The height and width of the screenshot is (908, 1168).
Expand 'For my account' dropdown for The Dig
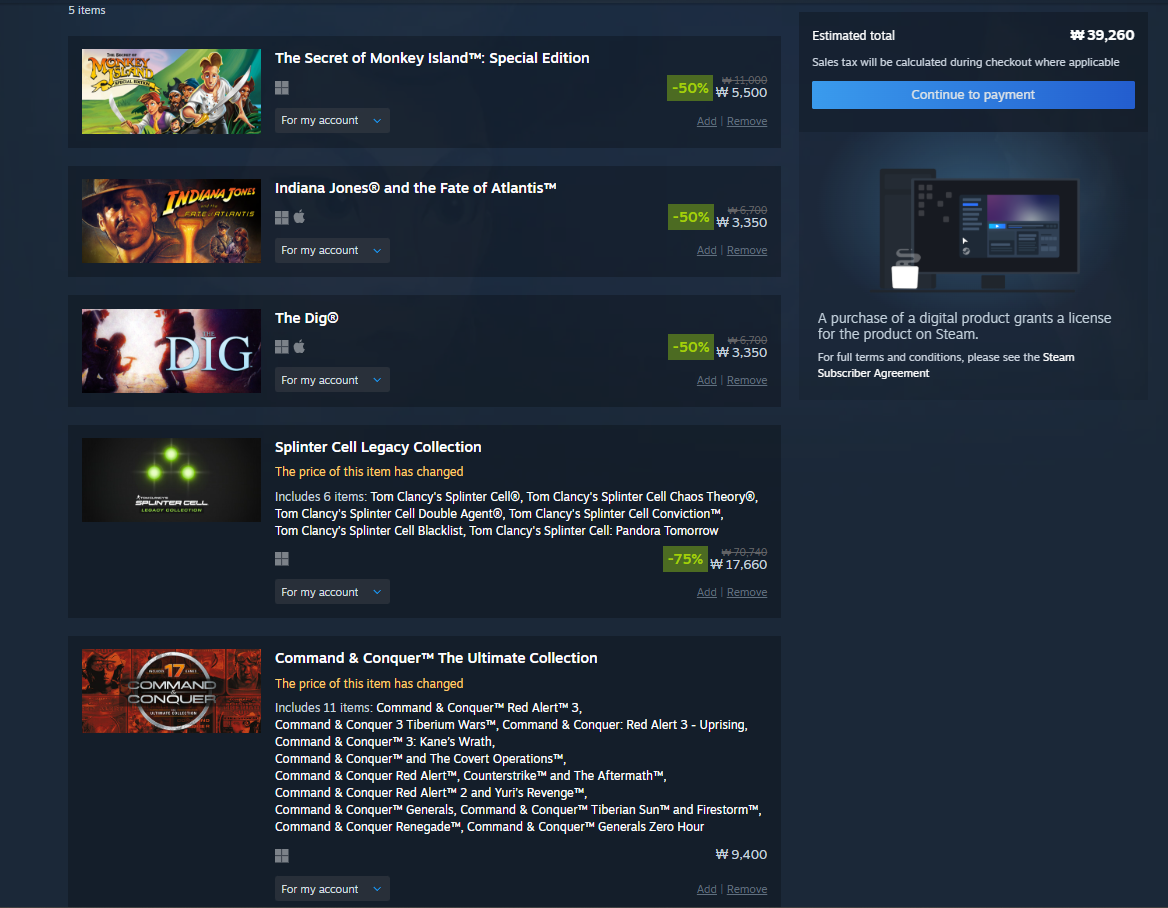pos(332,380)
